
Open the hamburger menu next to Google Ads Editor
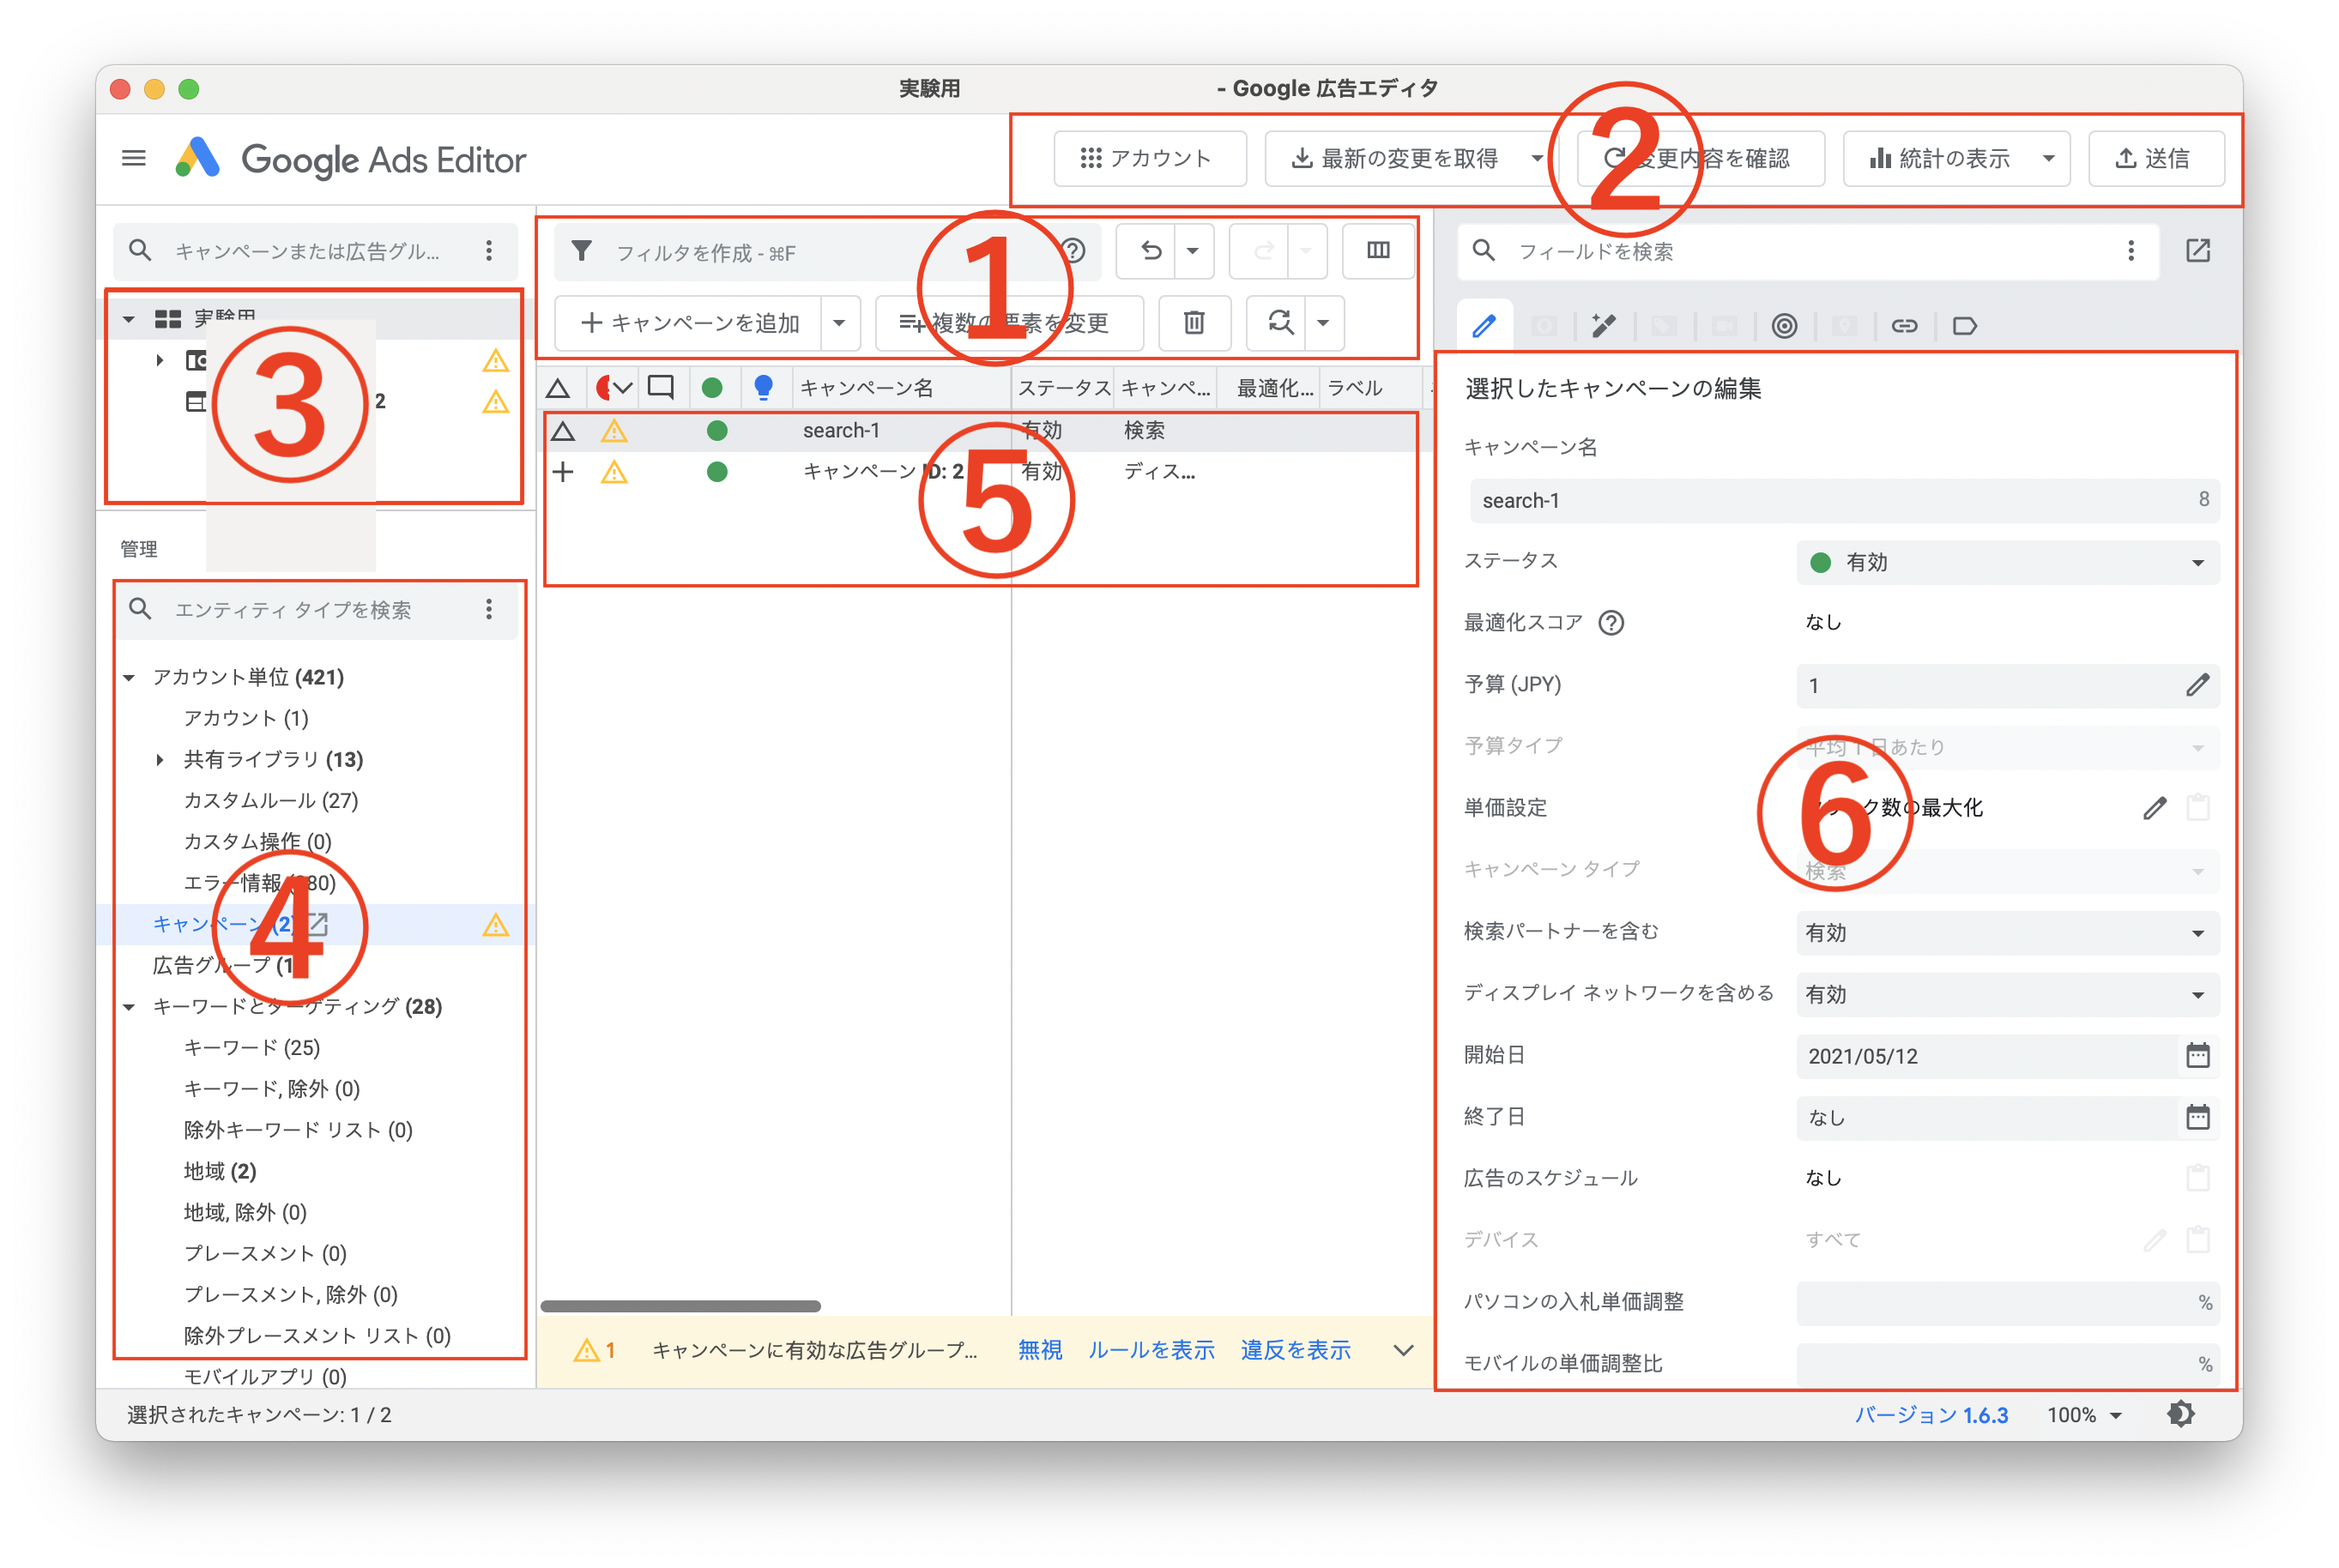[x=133, y=158]
